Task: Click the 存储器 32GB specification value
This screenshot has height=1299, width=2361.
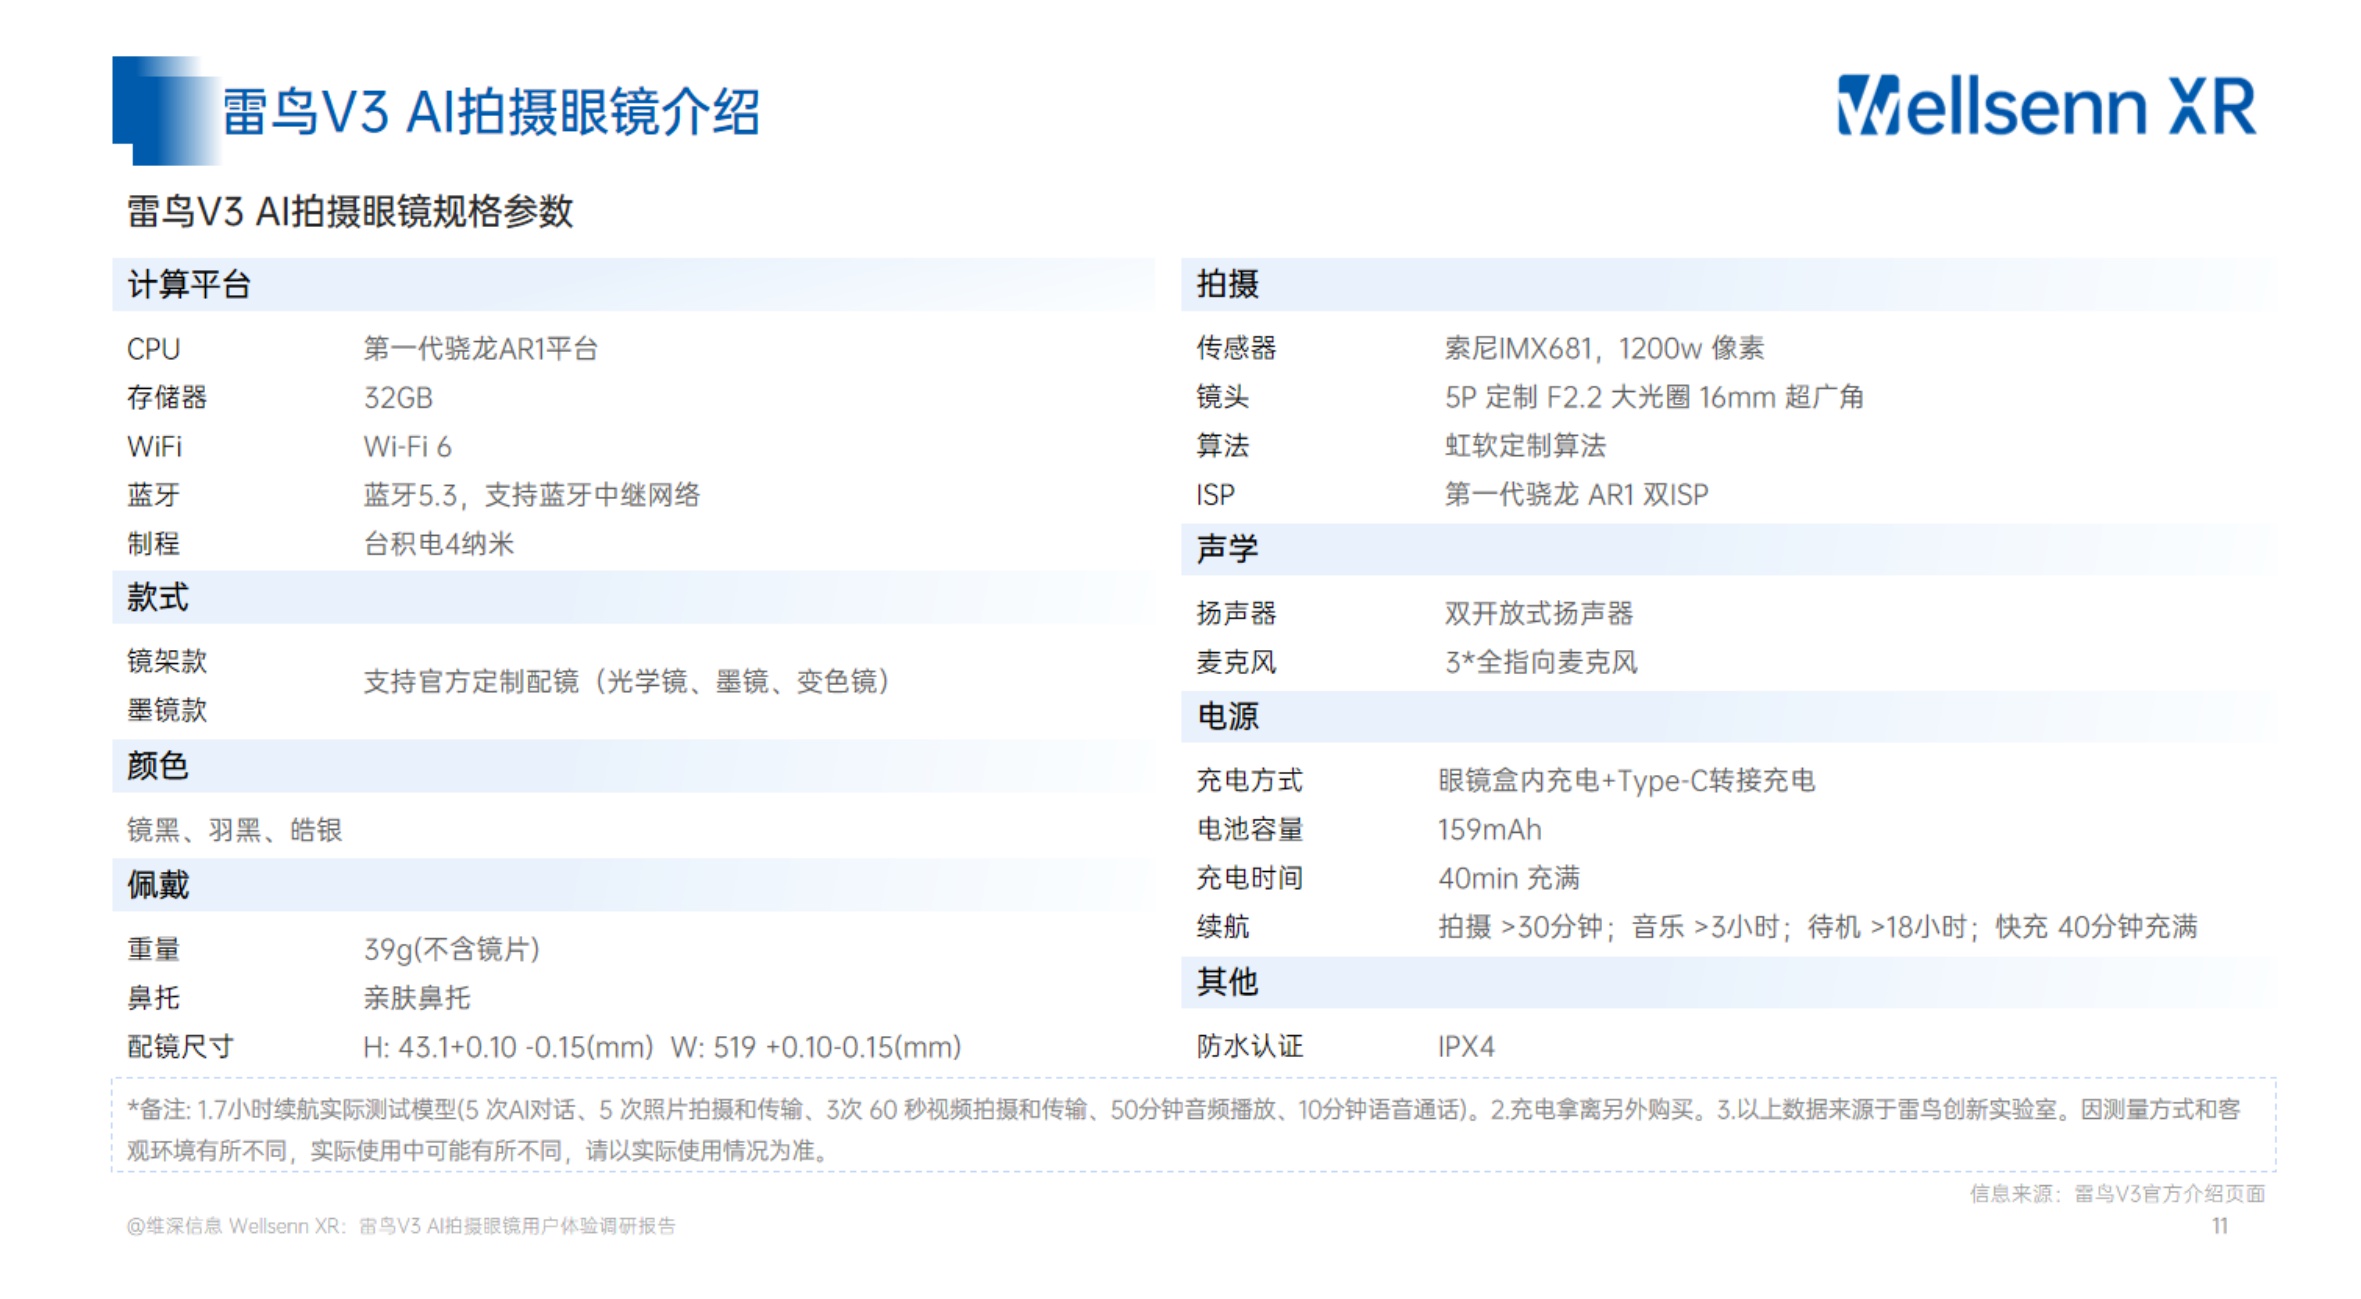Action: point(399,397)
